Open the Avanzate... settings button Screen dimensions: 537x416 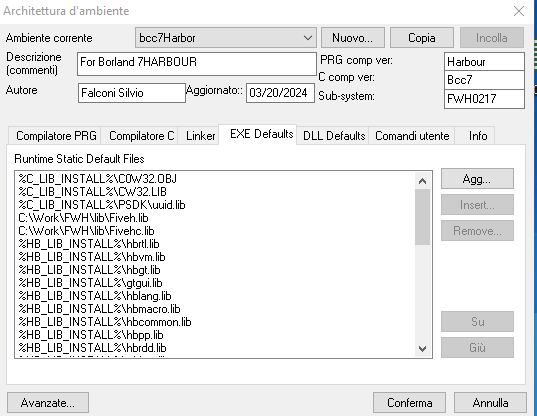click(x=48, y=403)
